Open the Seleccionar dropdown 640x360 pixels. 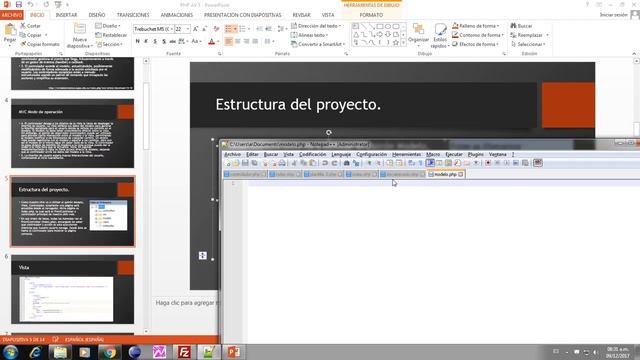(529, 44)
